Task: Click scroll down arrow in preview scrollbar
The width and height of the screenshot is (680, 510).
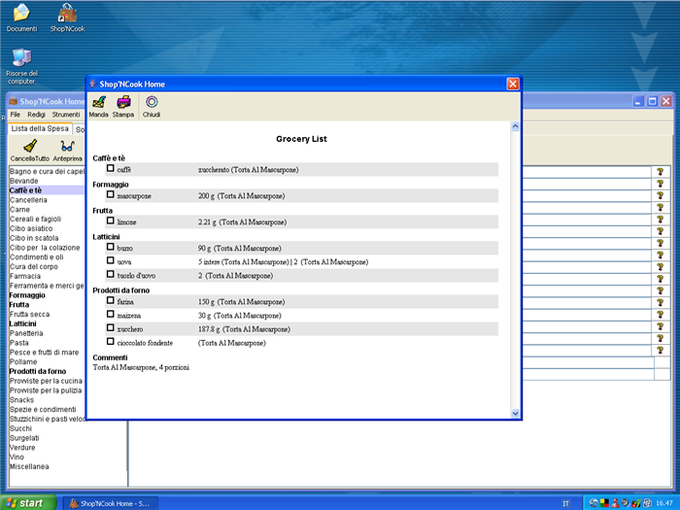Action: [515, 413]
